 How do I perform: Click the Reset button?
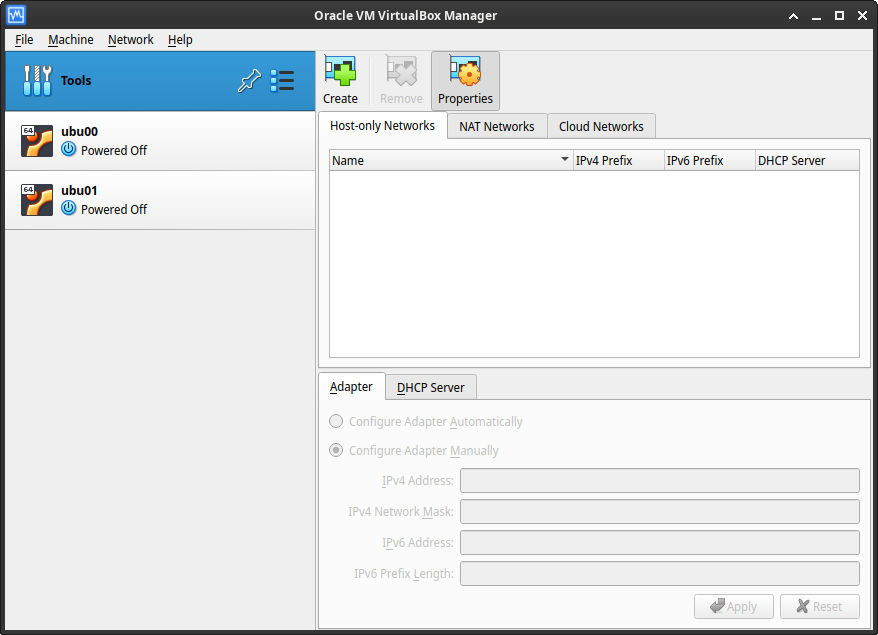coord(819,606)
